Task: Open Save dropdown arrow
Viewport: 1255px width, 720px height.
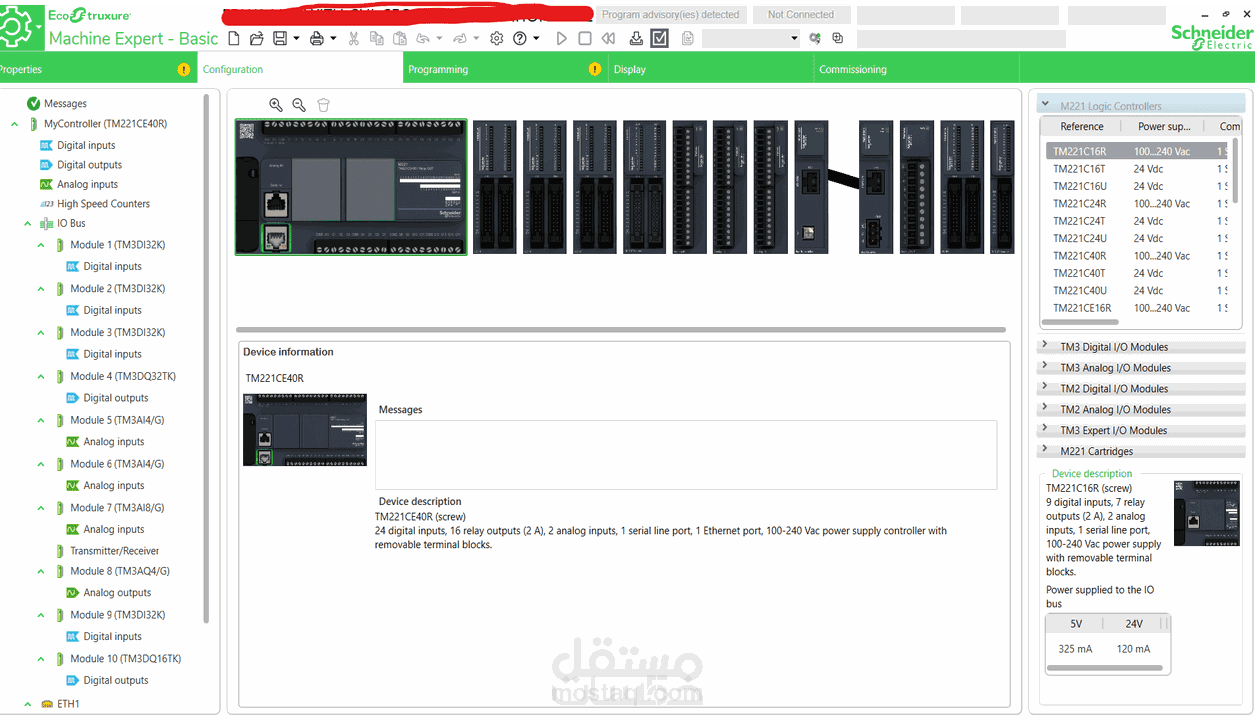Action: [296, 38]
